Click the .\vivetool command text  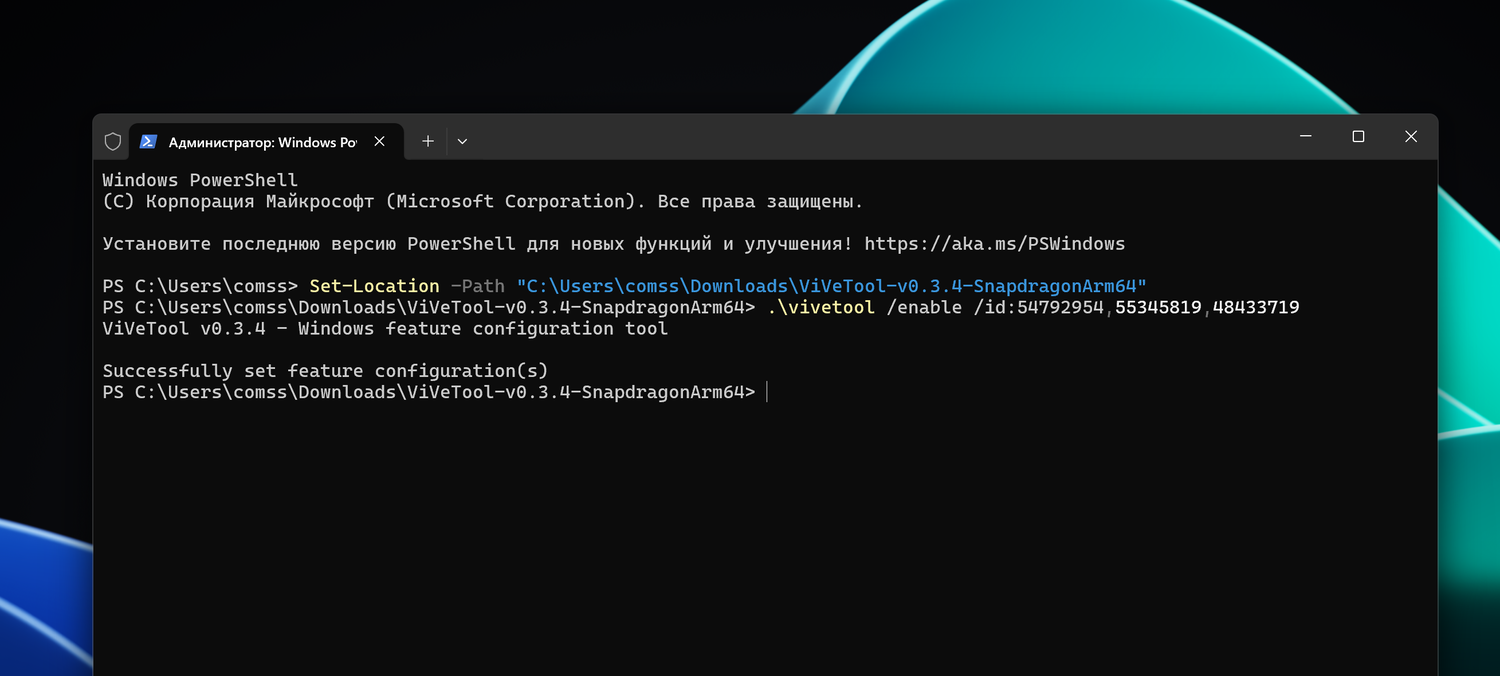[821, 307]
